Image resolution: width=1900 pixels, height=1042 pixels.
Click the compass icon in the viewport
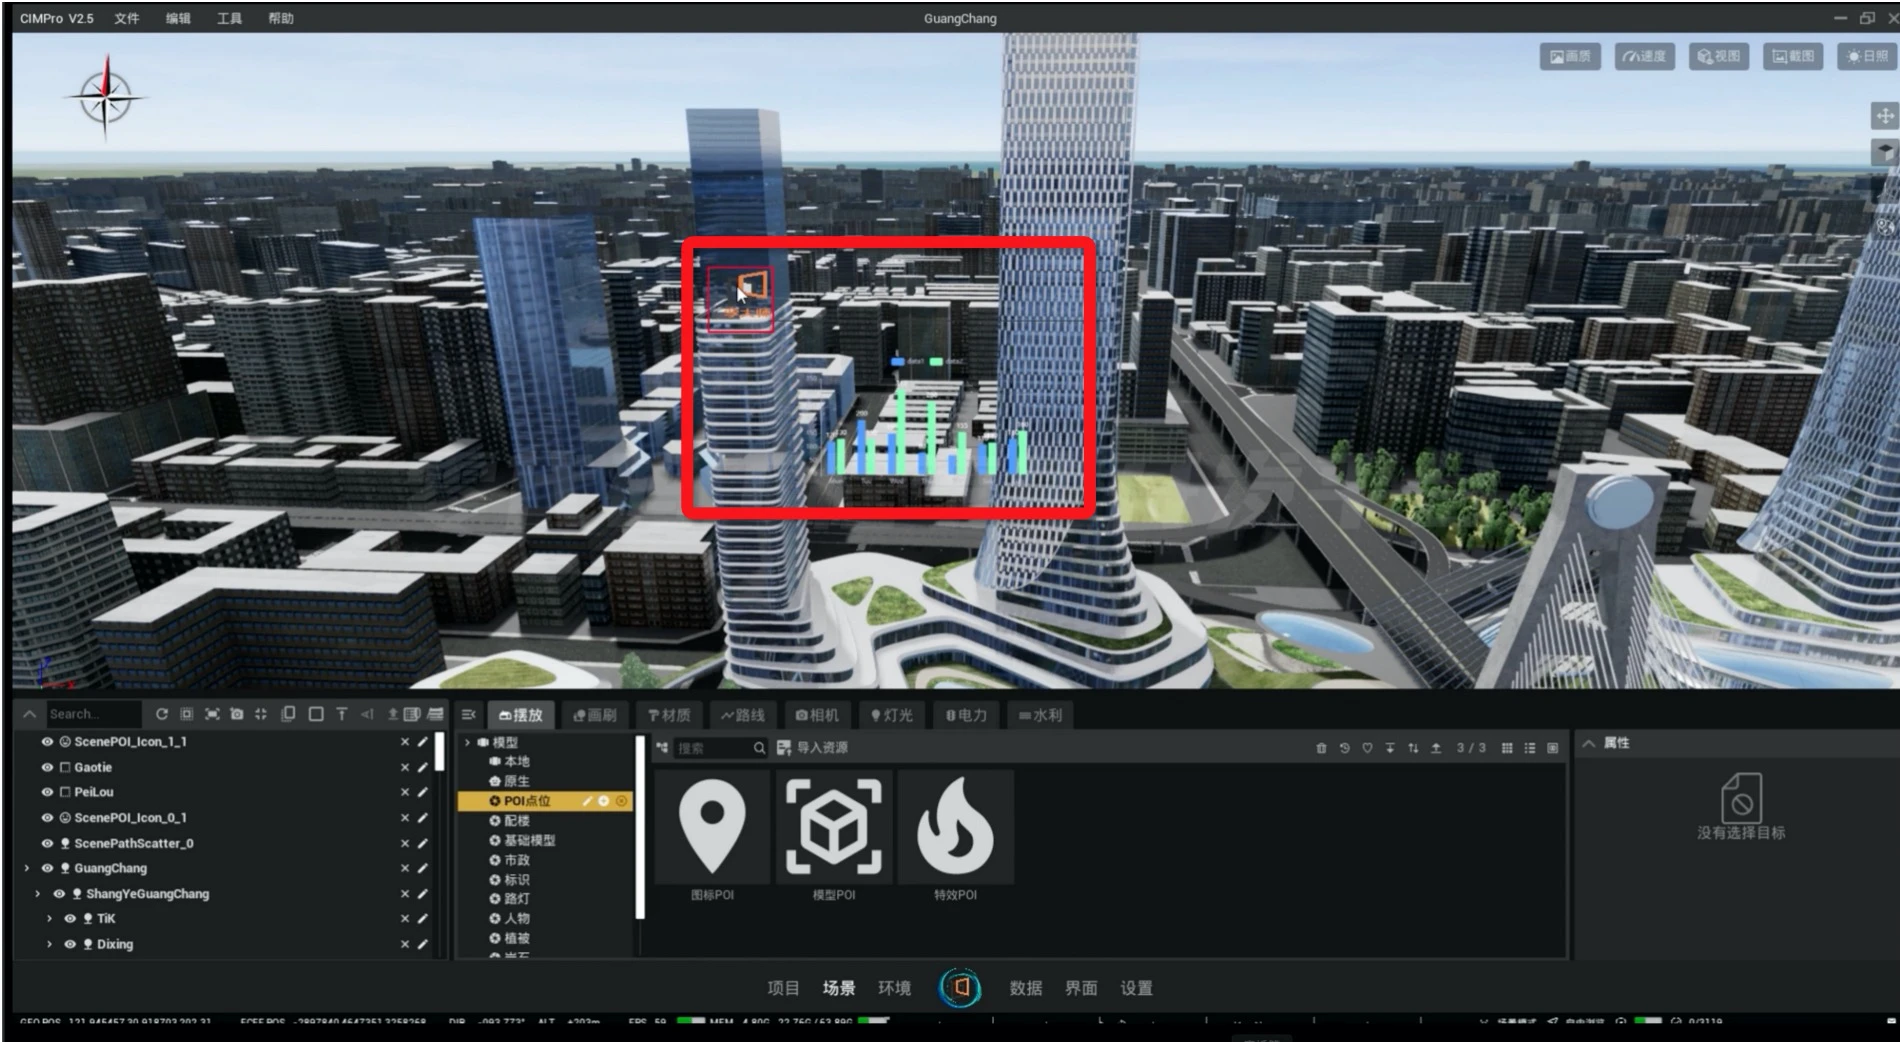click(106, 97)
